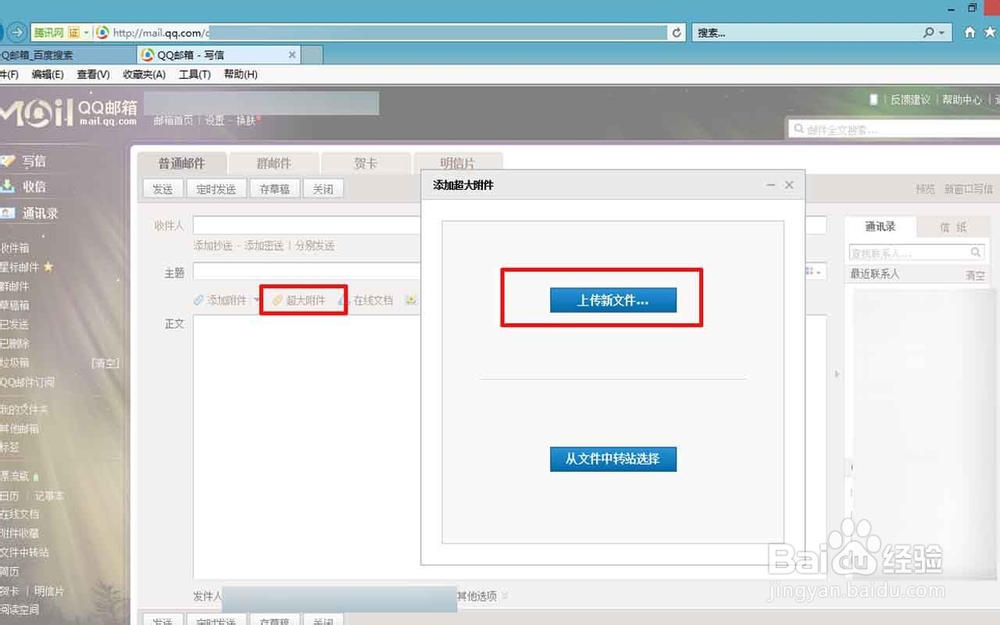The height and width of the screenshot is (625, 1000).
Task: Open 记事本 in the sidebar
Action: pos(48,496)
